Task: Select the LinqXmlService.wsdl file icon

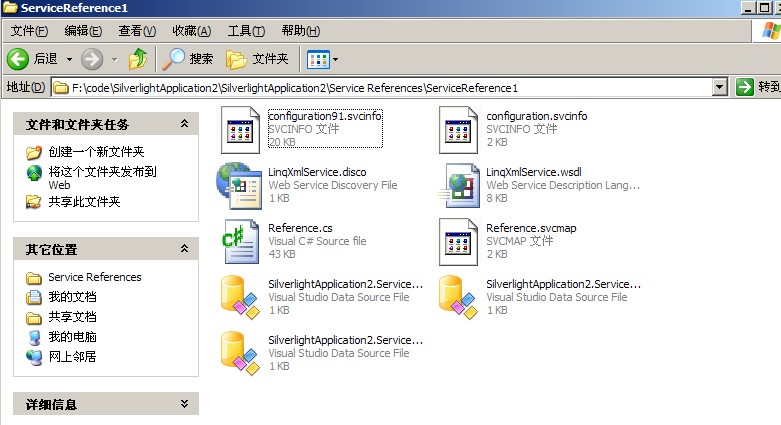Action: tap(458, 186)
